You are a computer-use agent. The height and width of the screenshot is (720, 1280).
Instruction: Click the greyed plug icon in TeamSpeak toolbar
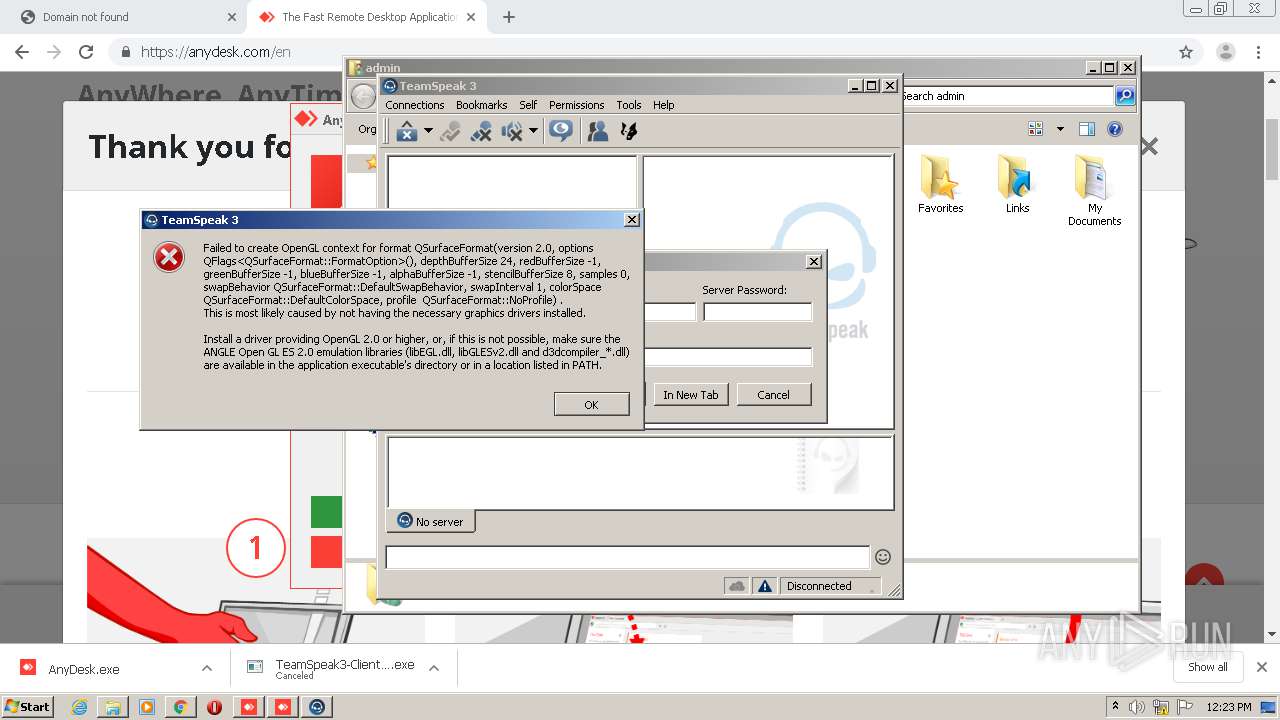pos(450,131)
